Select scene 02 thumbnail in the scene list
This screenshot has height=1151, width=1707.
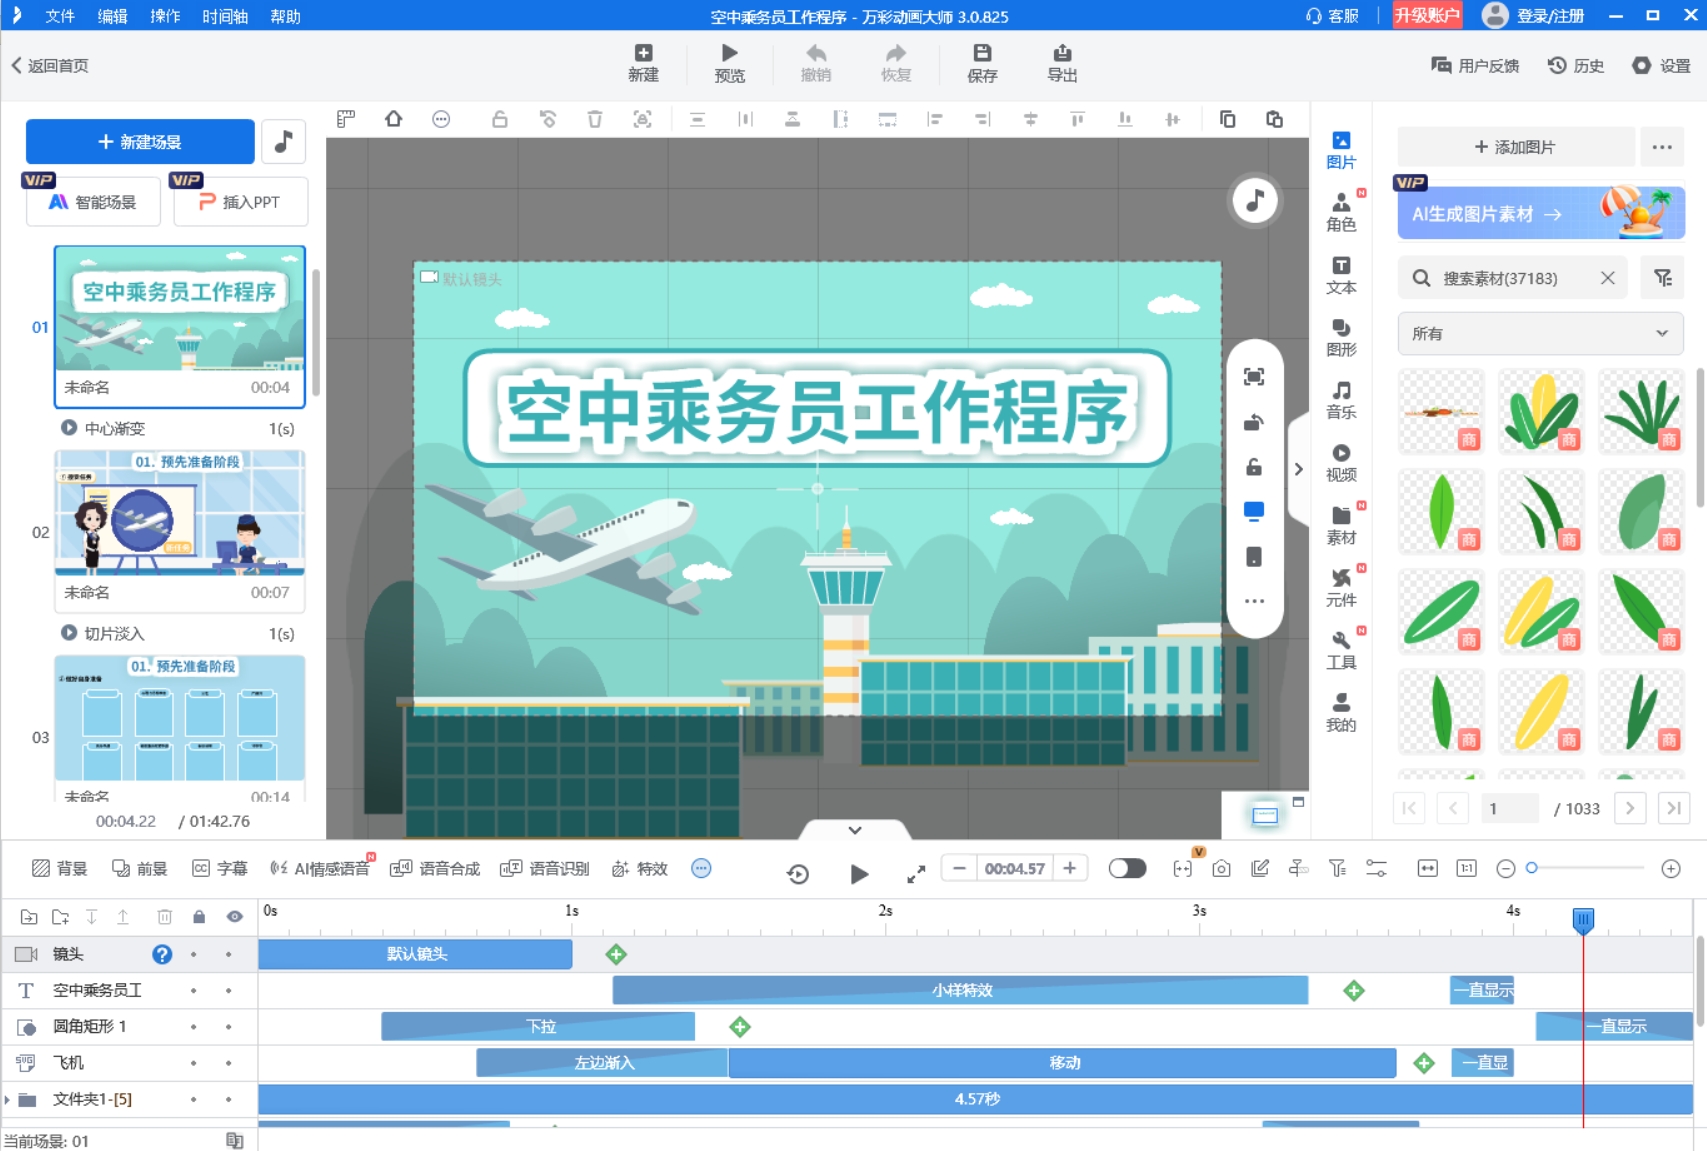[179, 516]
